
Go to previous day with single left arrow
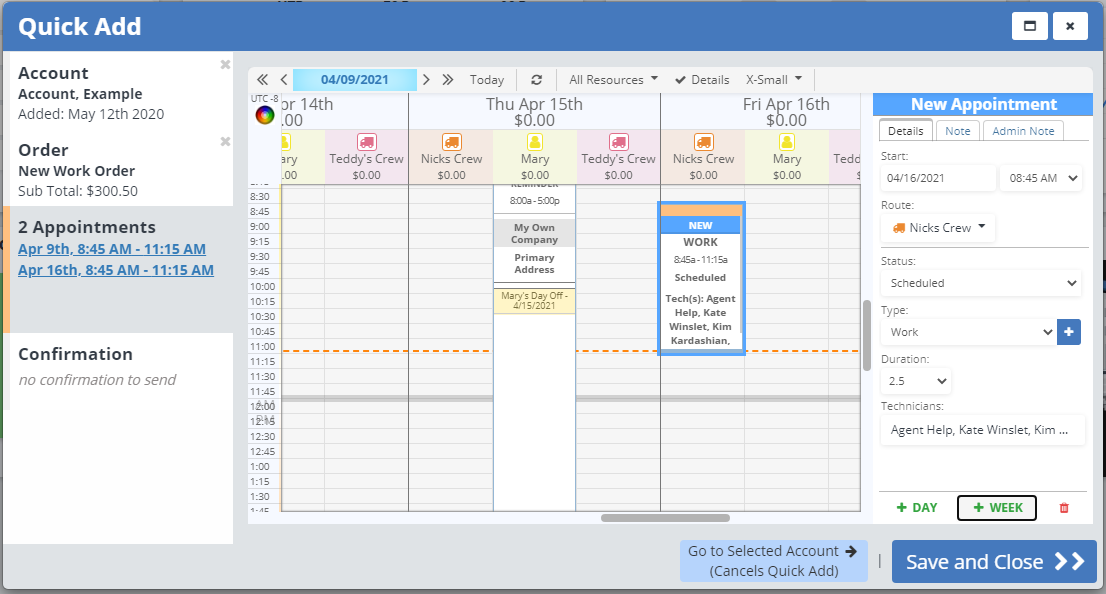[284, 80]
